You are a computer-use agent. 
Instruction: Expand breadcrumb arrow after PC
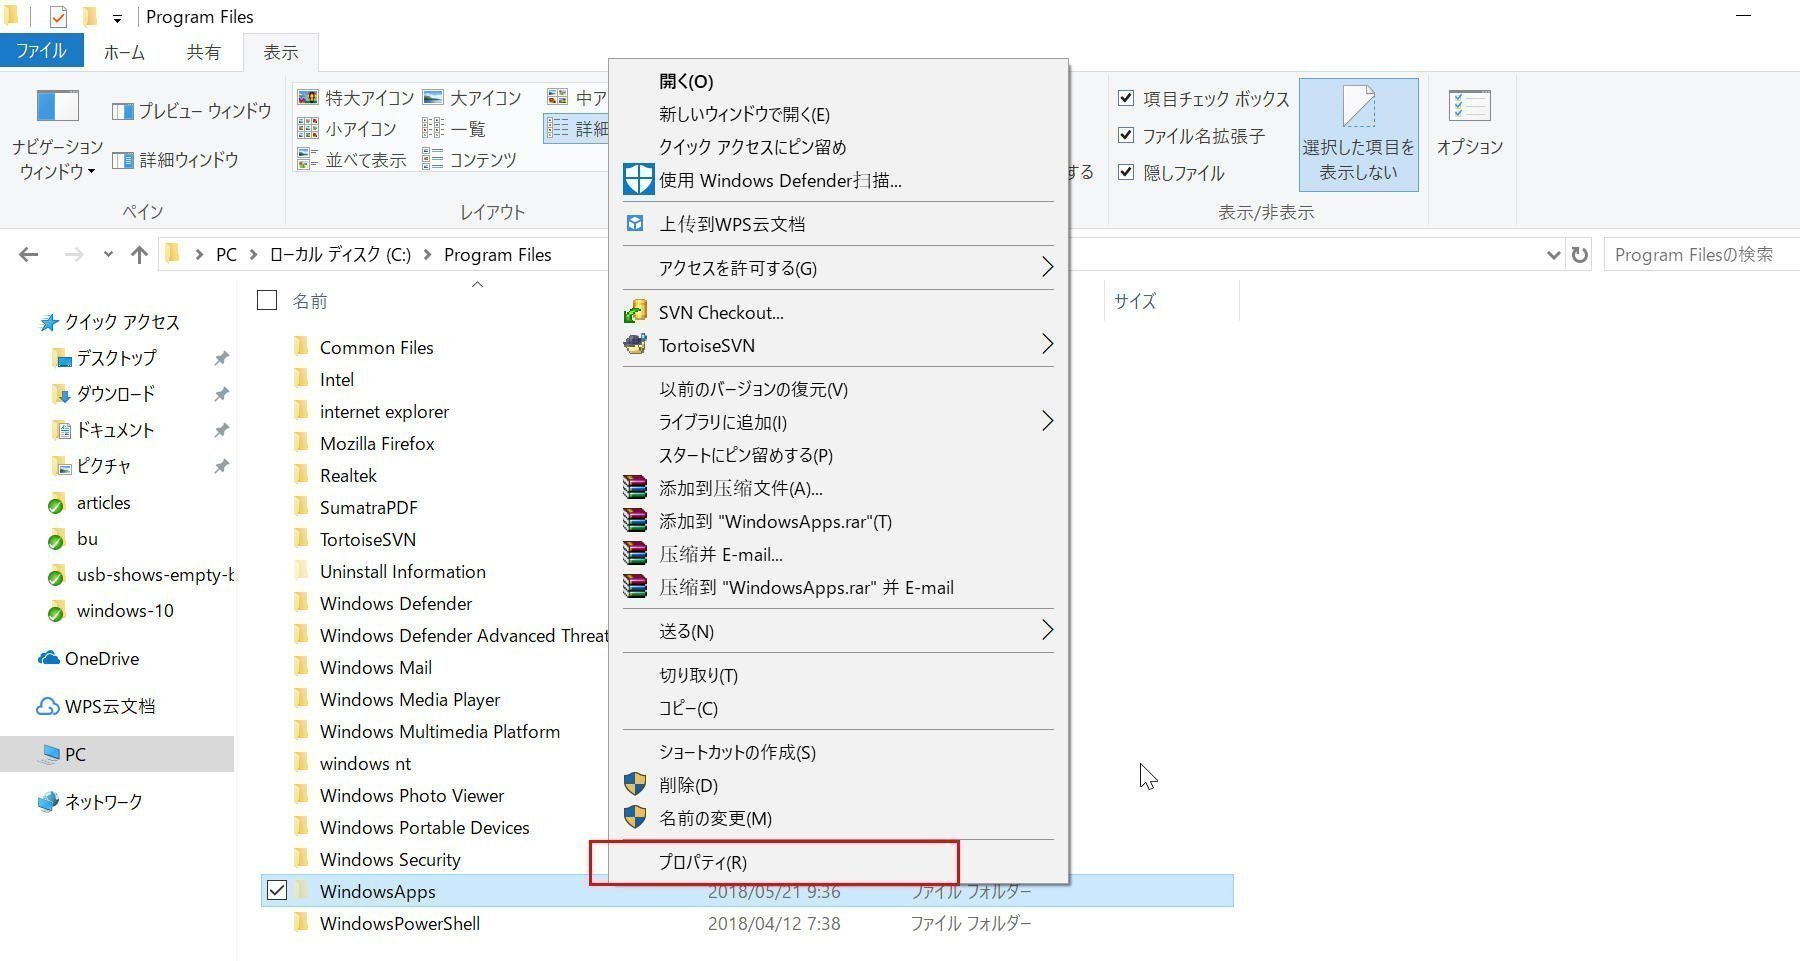click(x=254, y=255)
